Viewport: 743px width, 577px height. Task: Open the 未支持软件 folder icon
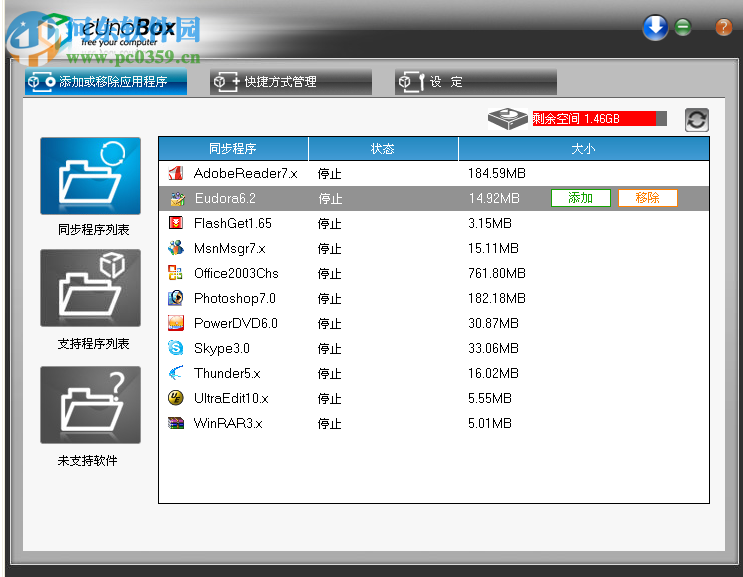click(91, 405)
